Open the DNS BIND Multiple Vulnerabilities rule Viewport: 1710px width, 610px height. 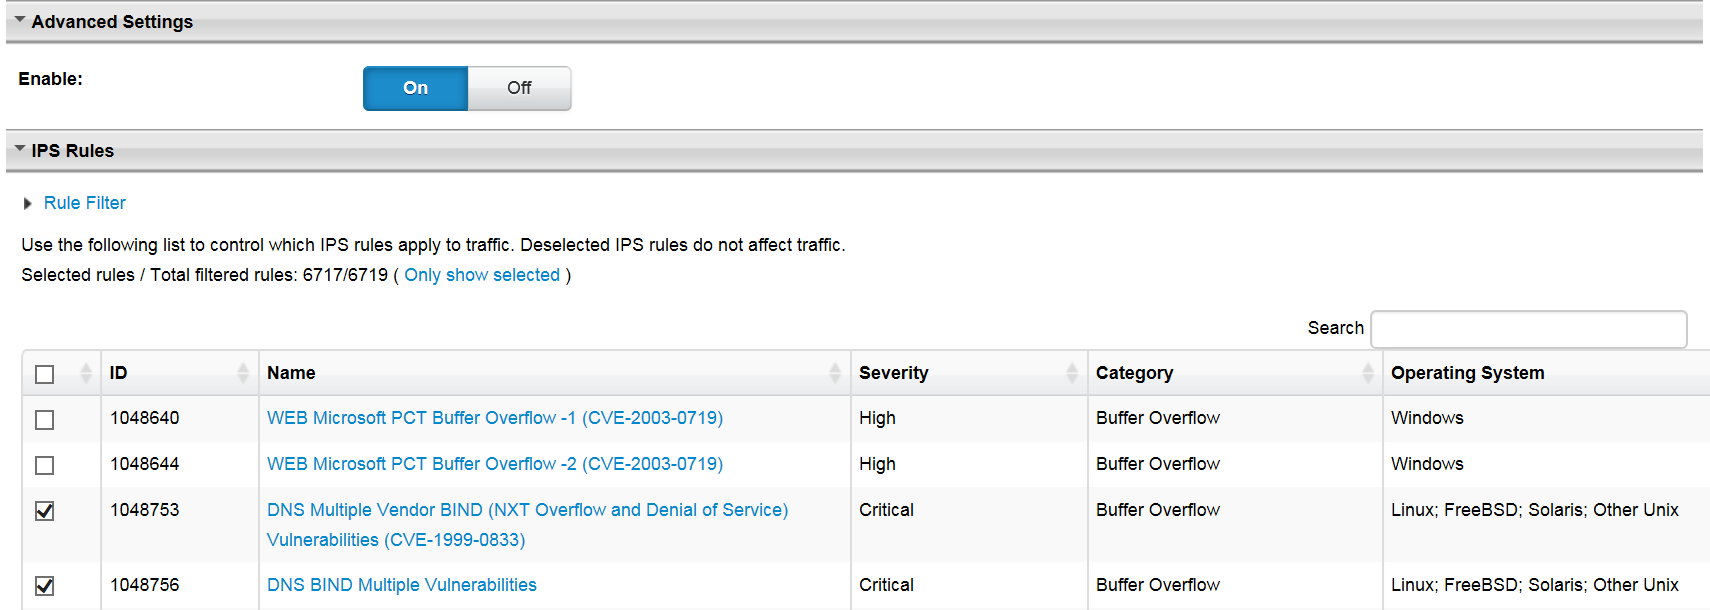click(x=401, y=585)
